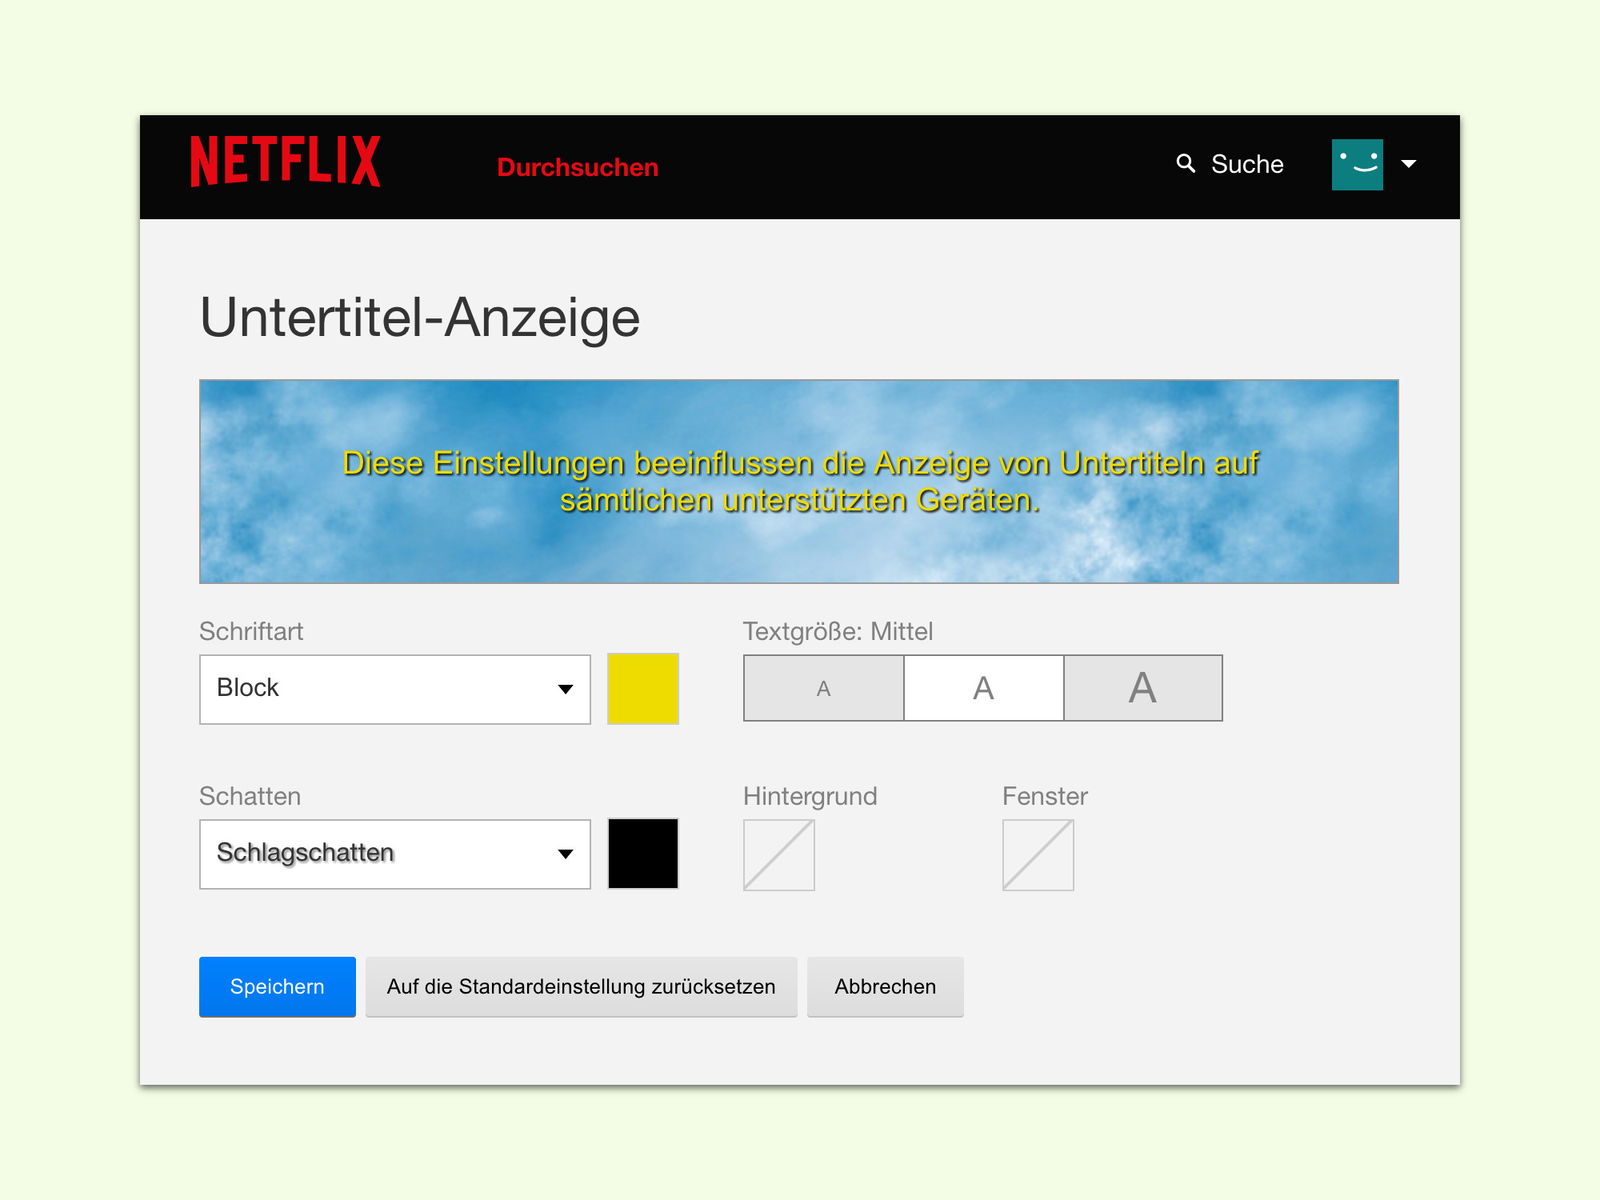Viewport: 1600px width, 1200px height.
Task: Click the subtitle preview banner
Action: (799, 481)
